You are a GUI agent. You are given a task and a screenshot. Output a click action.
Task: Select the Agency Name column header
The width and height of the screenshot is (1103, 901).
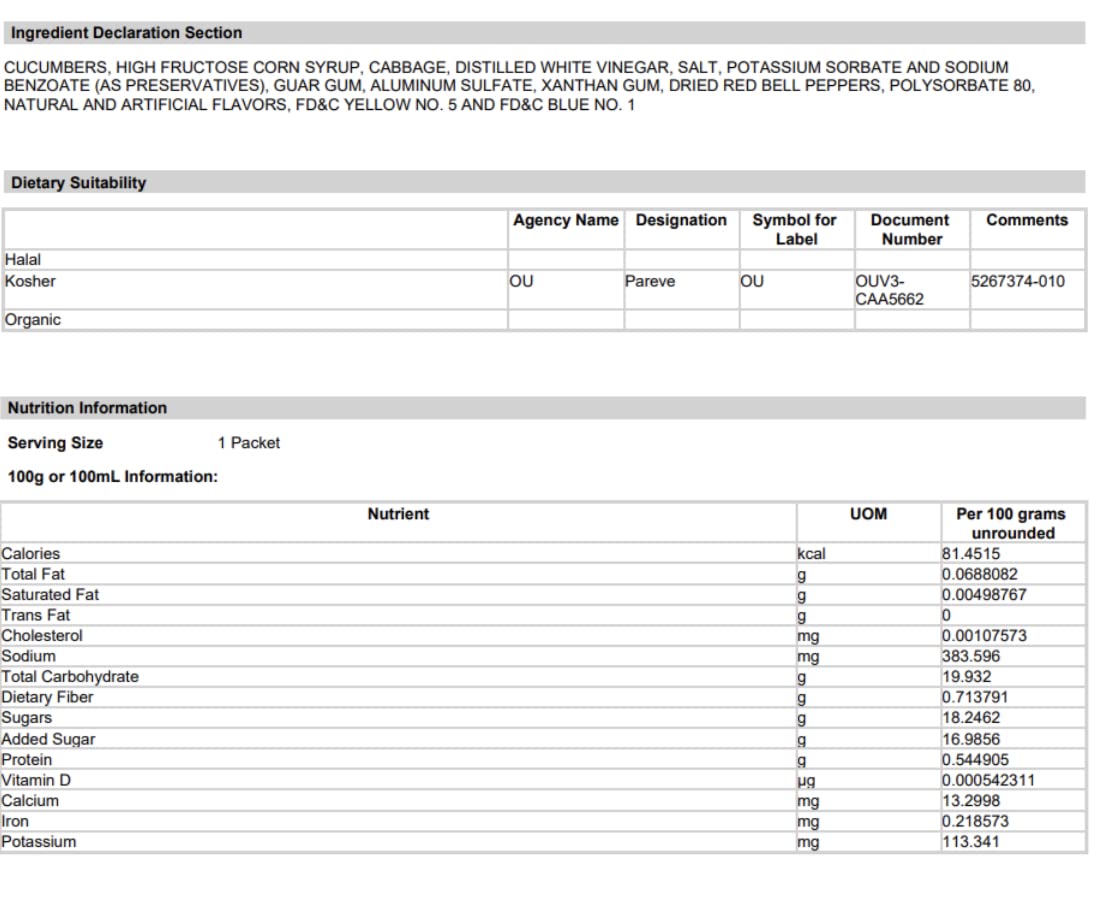point(565,221)
